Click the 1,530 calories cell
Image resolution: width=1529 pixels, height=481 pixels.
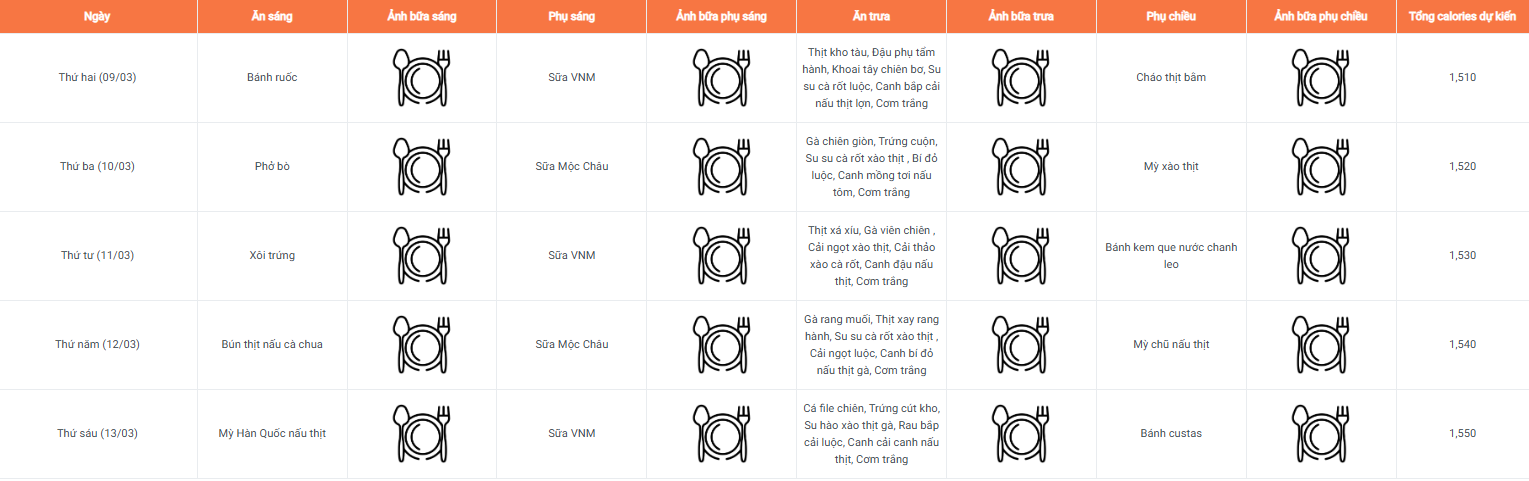coord(1462,255)
